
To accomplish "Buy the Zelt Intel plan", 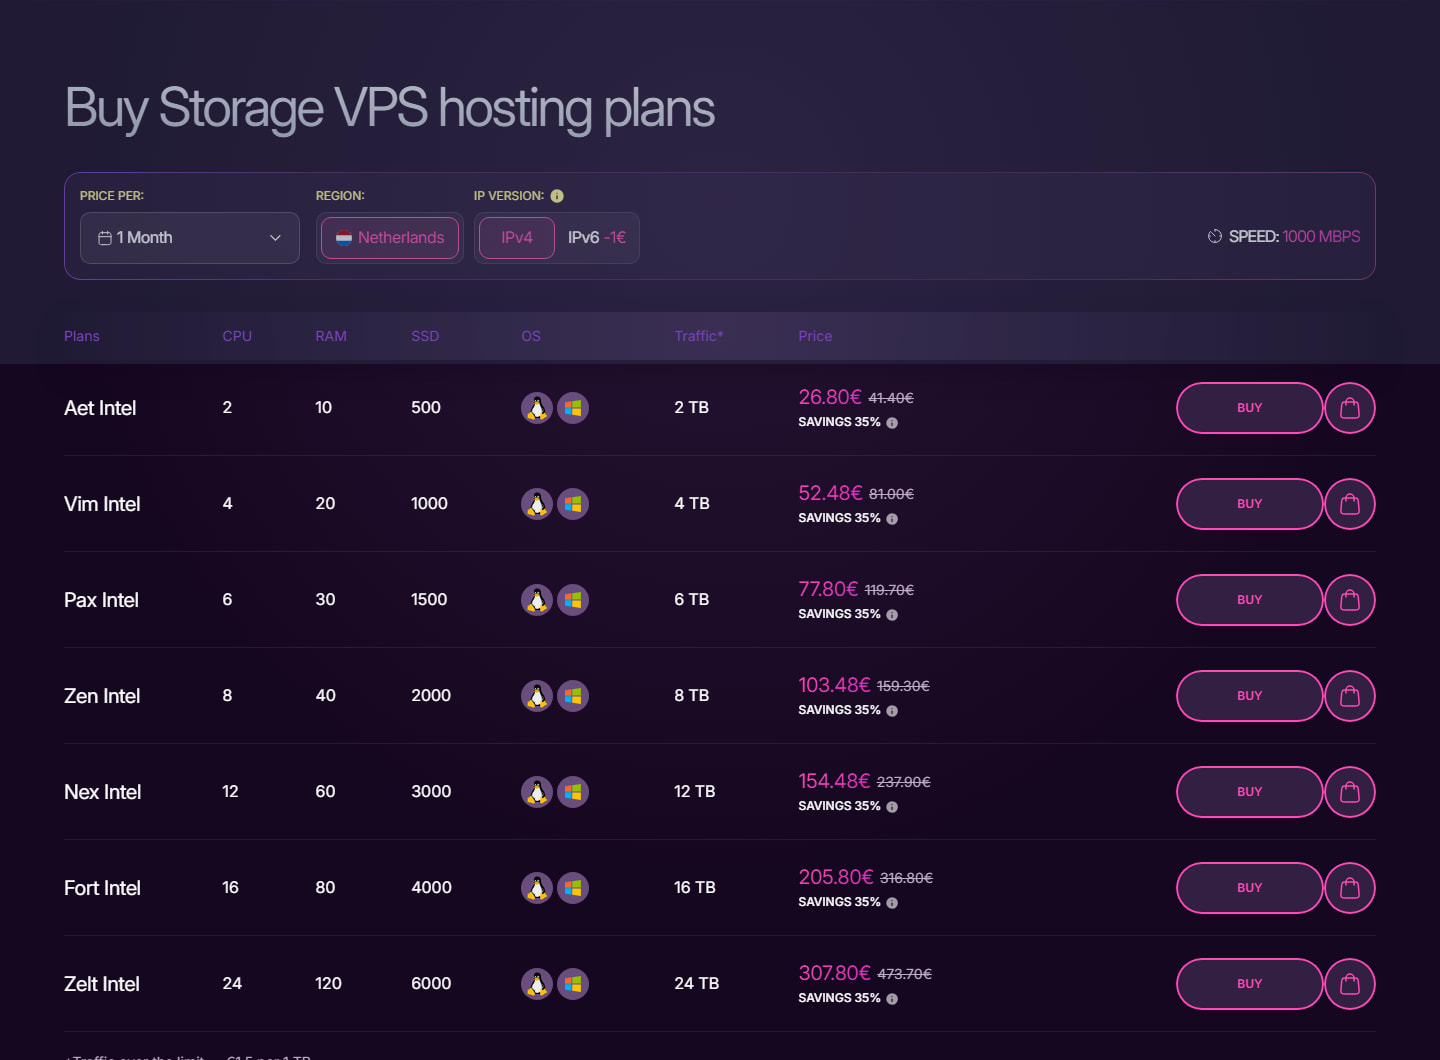I will coord(1249,984).
